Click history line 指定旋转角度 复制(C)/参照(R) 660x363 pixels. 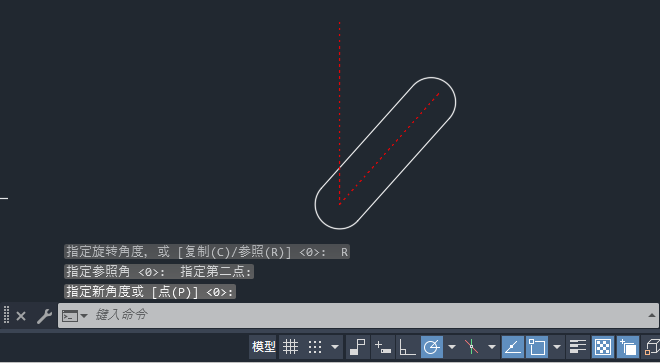tap(207, 251)
